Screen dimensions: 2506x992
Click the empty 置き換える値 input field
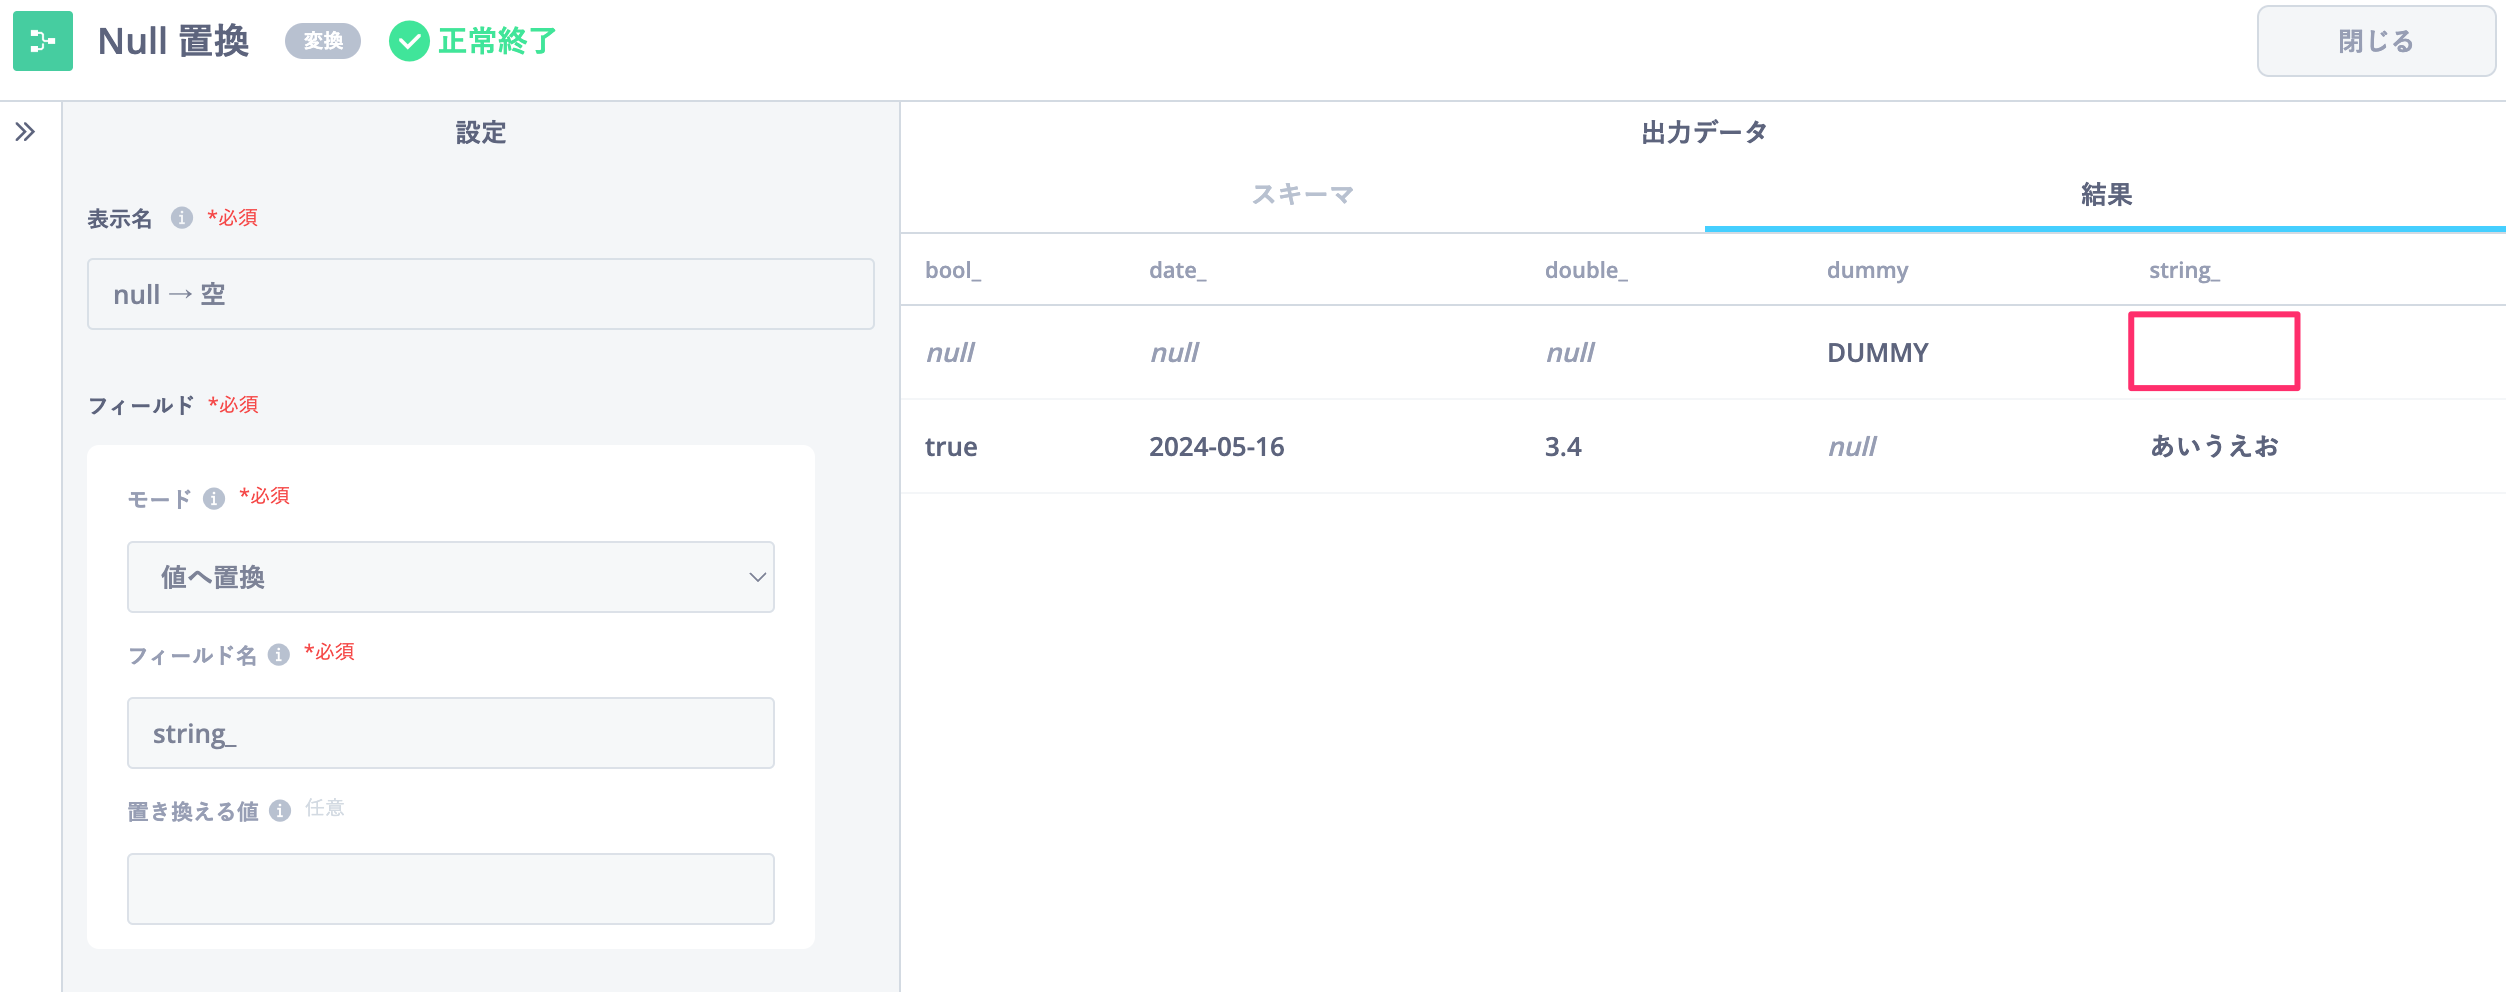click(450, 889)
